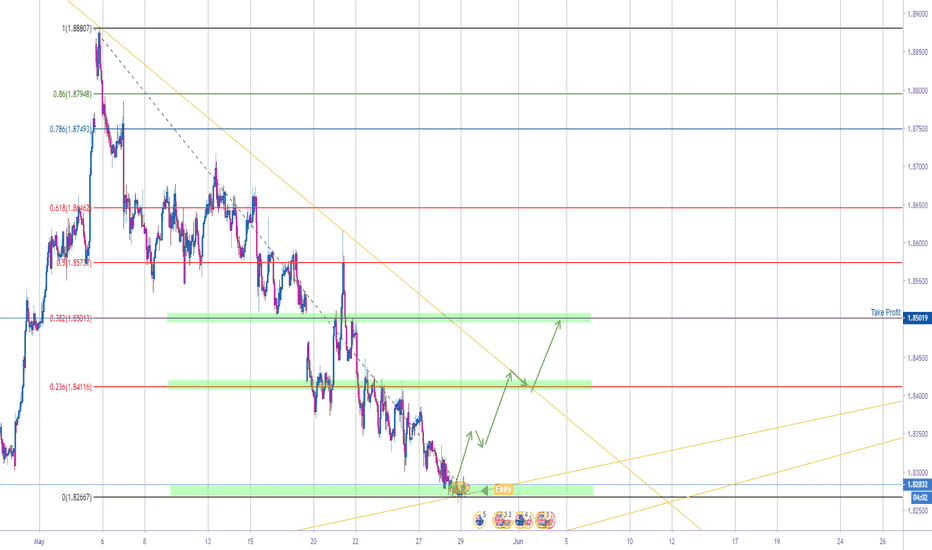Click 1.85500 on the price axis
This screenshot has height=550, width=932.
tap(917, 281)
